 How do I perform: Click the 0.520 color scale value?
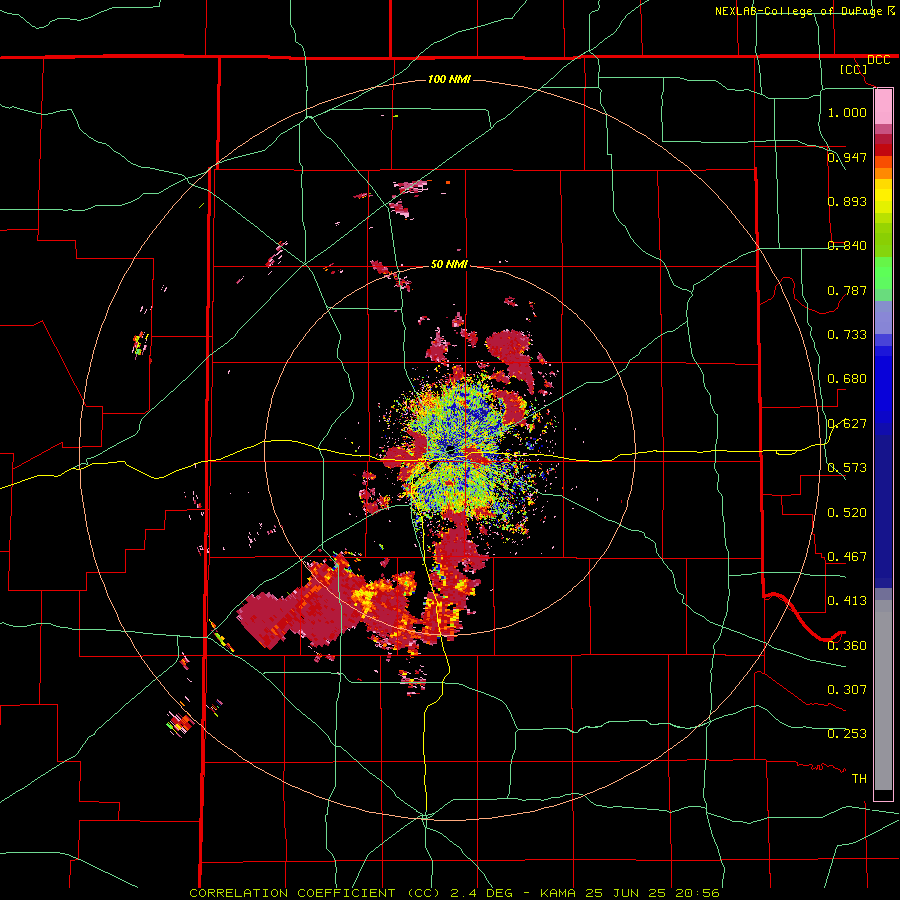[x=847, y=512]
